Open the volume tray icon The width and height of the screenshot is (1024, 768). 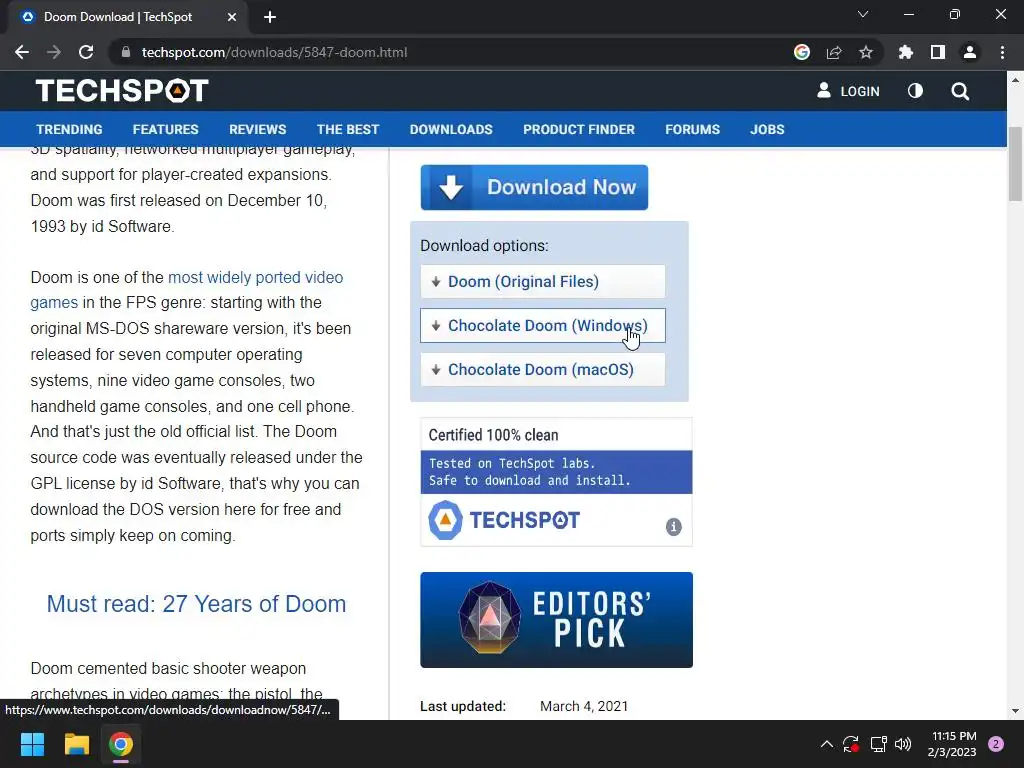[x=903, y=744]
